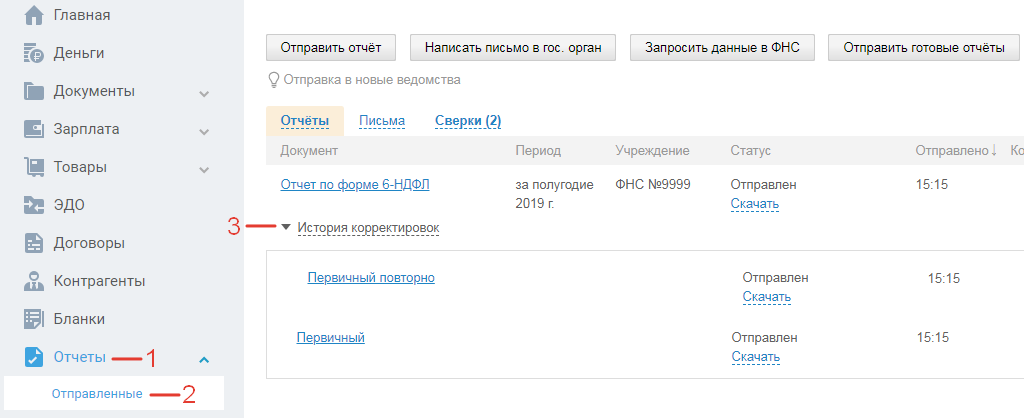Expand the Зарплата menu chevron
Image resolution: width=1024 pixels, height=418 pixels.
click(x=204, y=131)
